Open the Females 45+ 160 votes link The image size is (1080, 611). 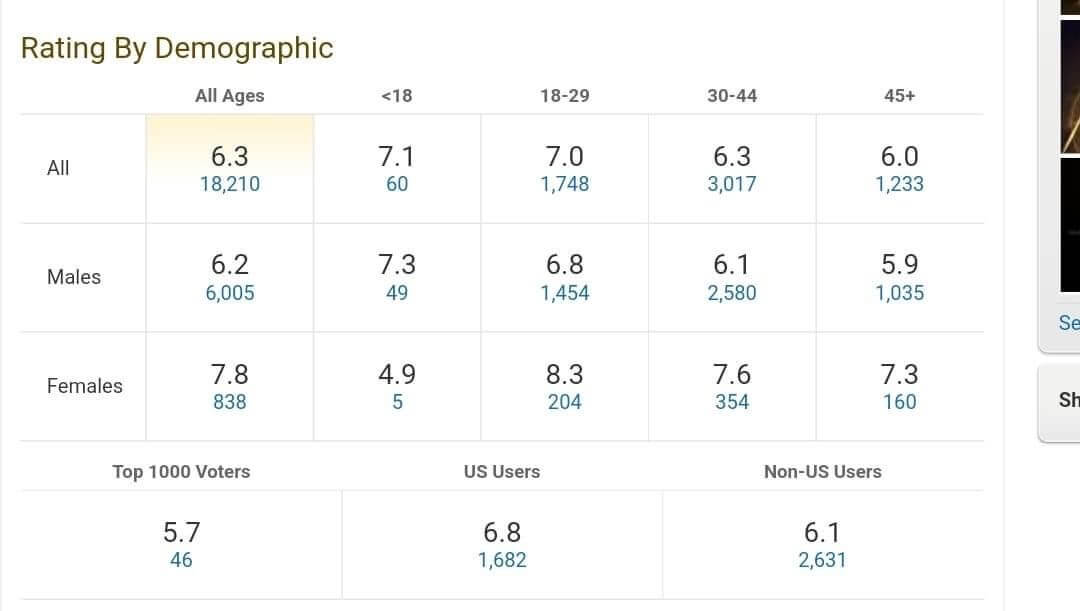[x=900, y=402]
